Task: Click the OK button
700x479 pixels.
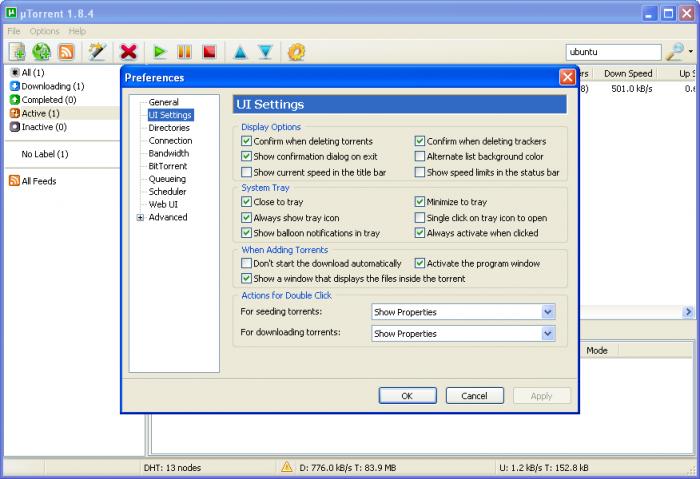Action: (x=407, y=395)
